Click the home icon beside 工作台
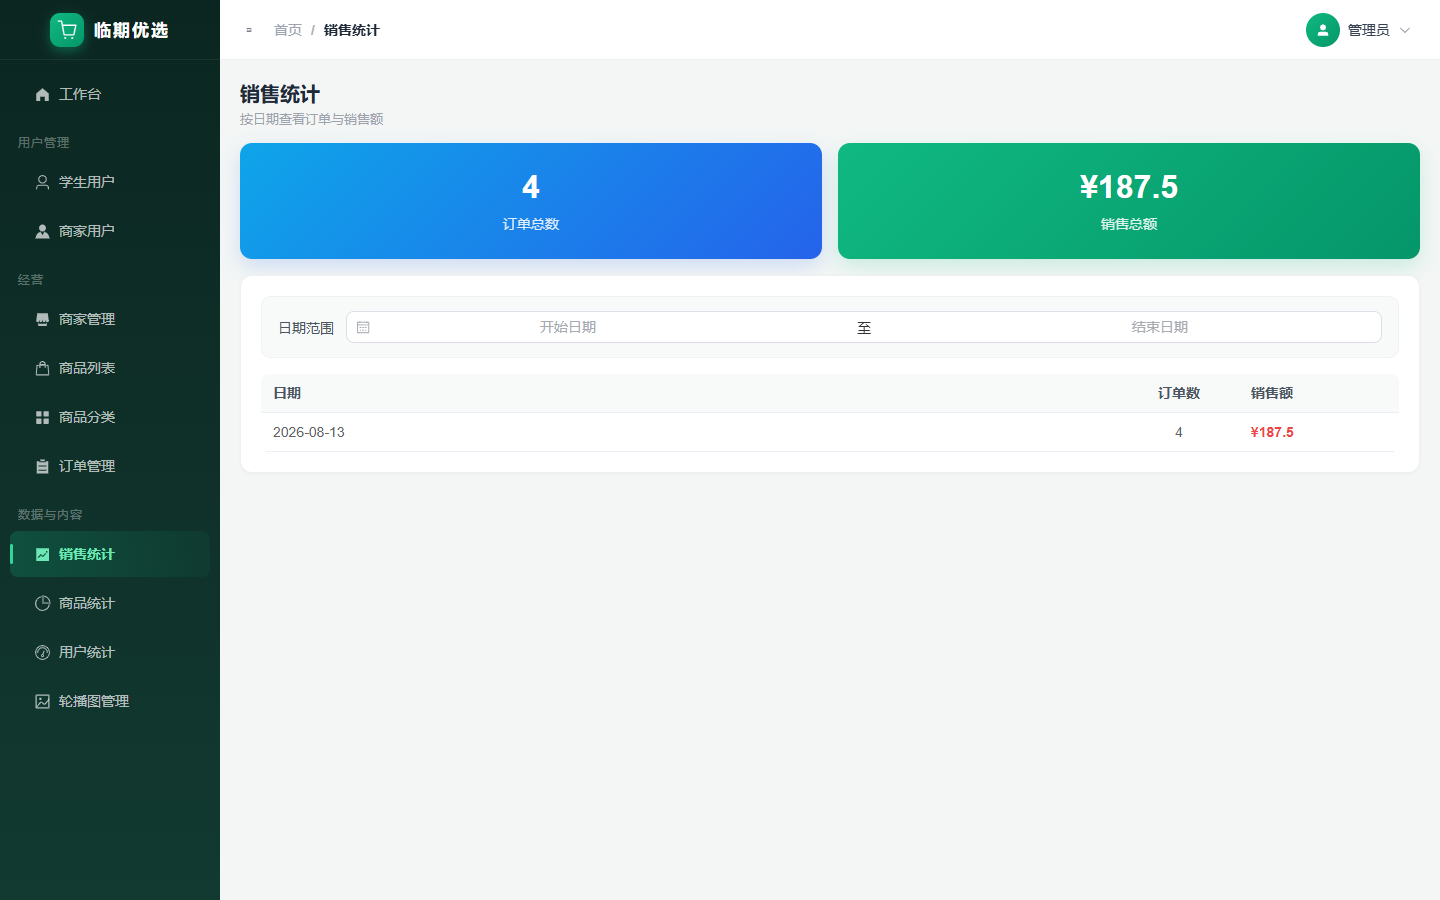 pyautogui.click(x=42, y=94)
